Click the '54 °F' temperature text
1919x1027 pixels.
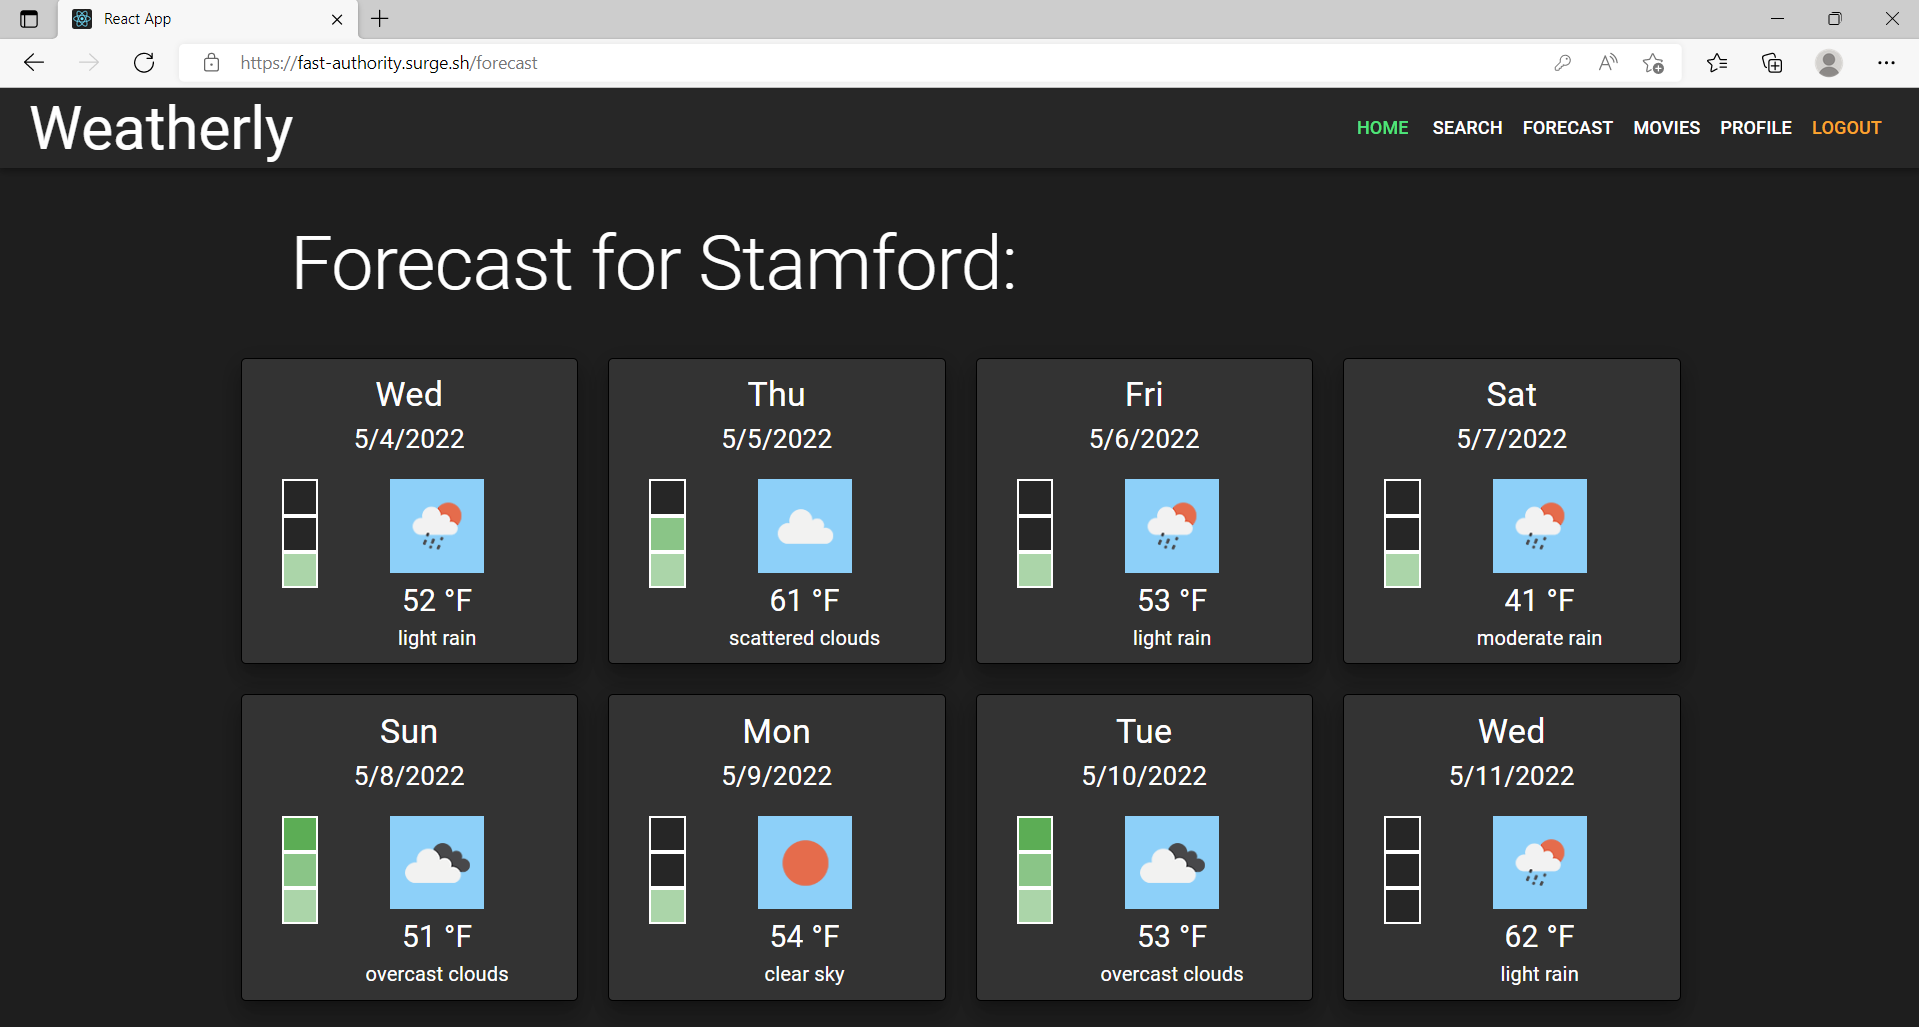click(x=805, y=937)
